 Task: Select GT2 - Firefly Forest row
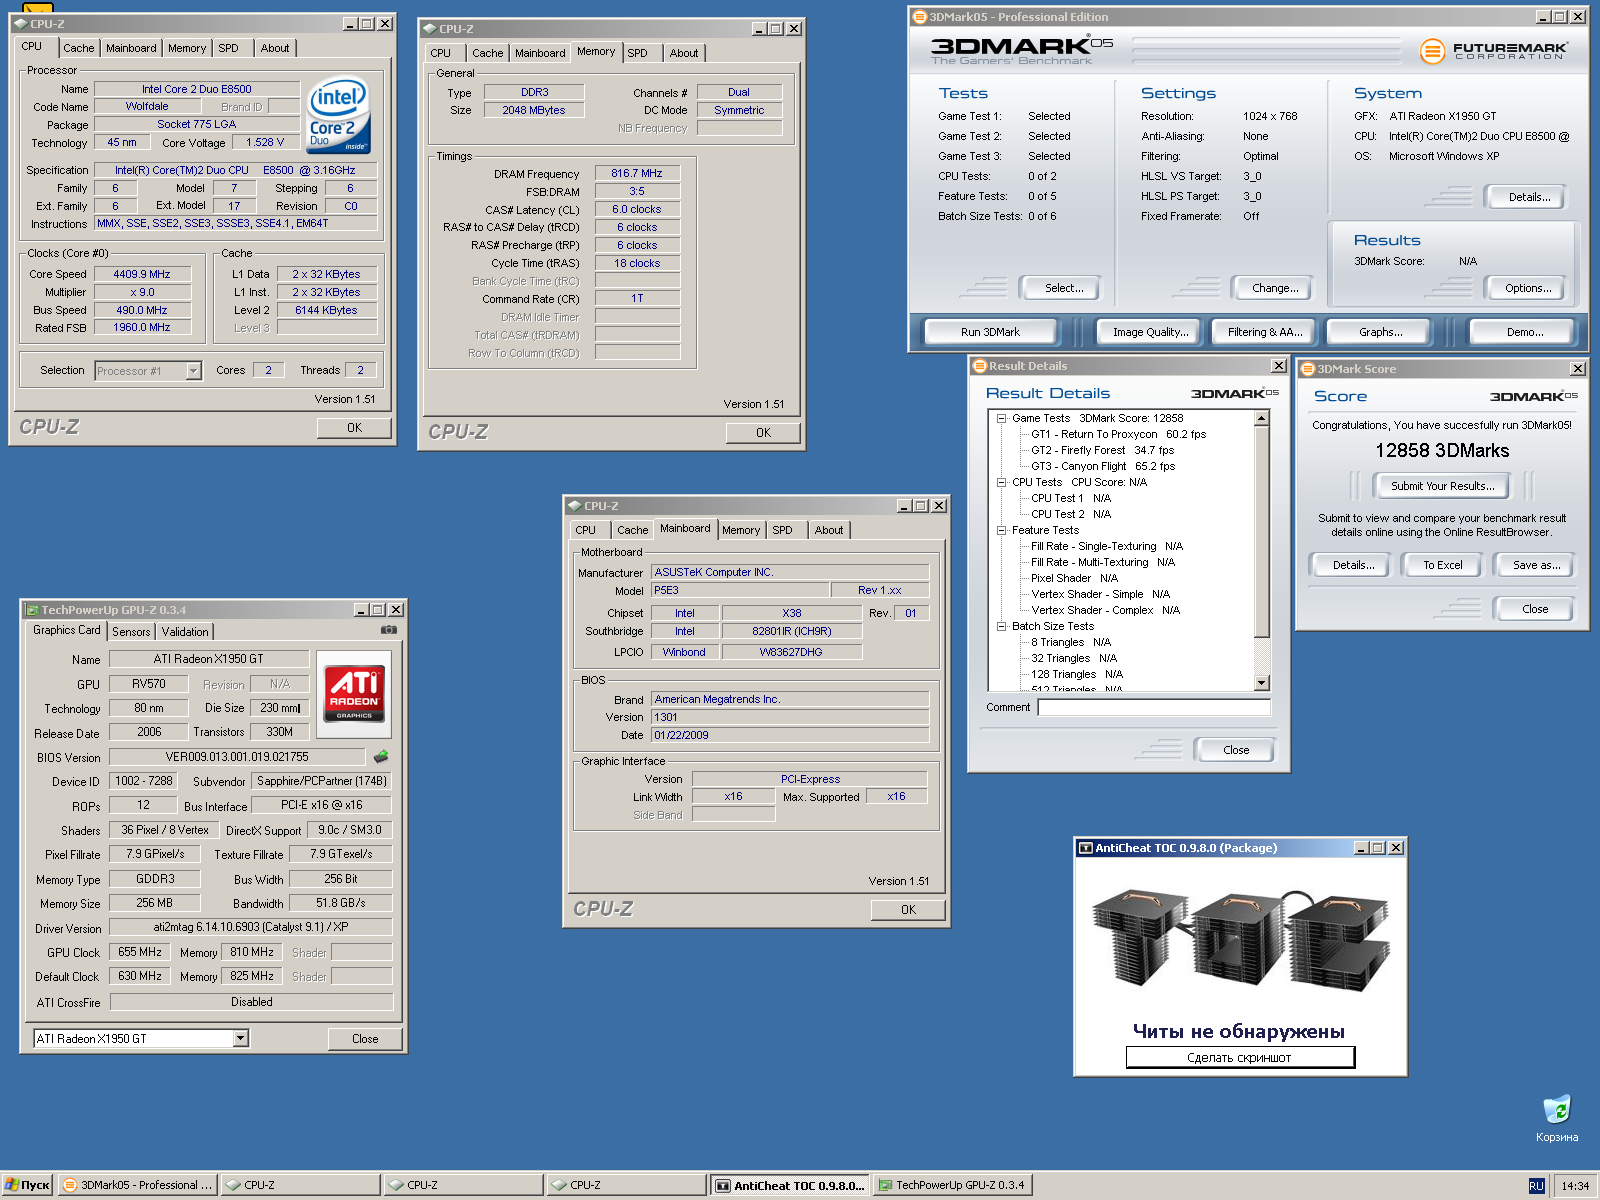pos(1102,450)
